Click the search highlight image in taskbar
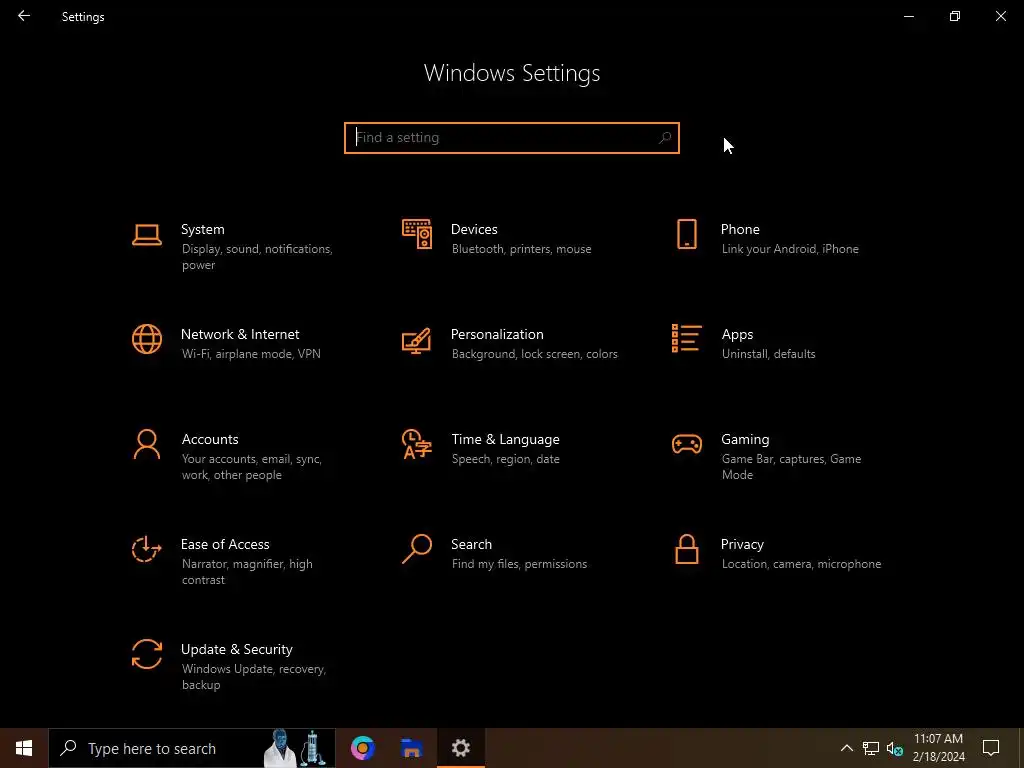Screen dimensions: 1024x768 [295, 748]
